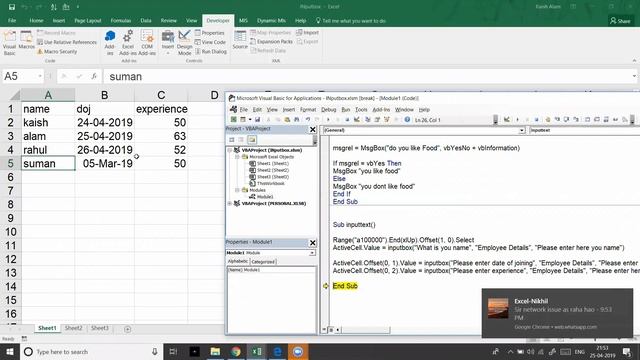Click the Run Dialog button in ribbon
The image size is (640, 360).
pos(211,51)
